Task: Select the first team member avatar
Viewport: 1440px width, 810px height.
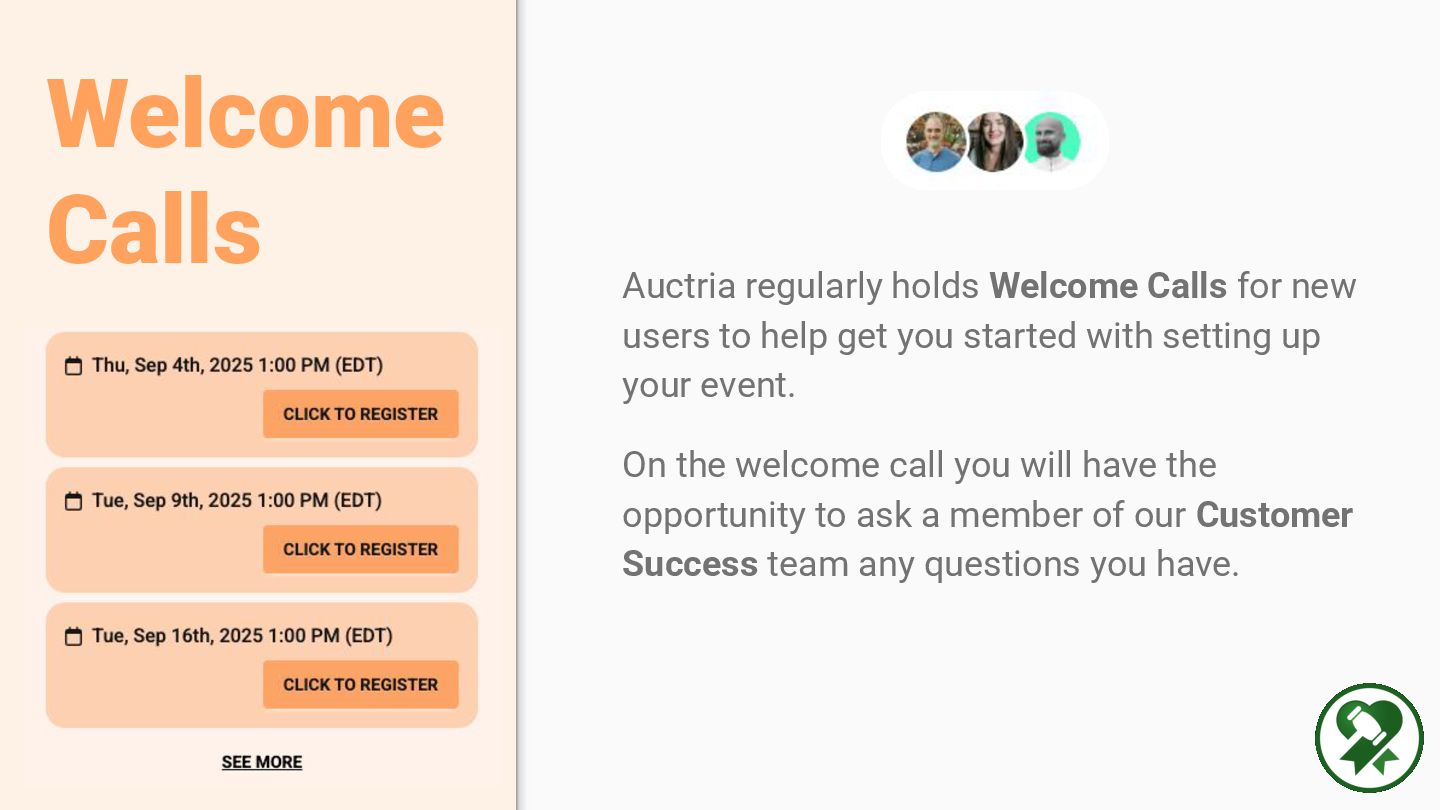Action: click(x=936, y=141)
